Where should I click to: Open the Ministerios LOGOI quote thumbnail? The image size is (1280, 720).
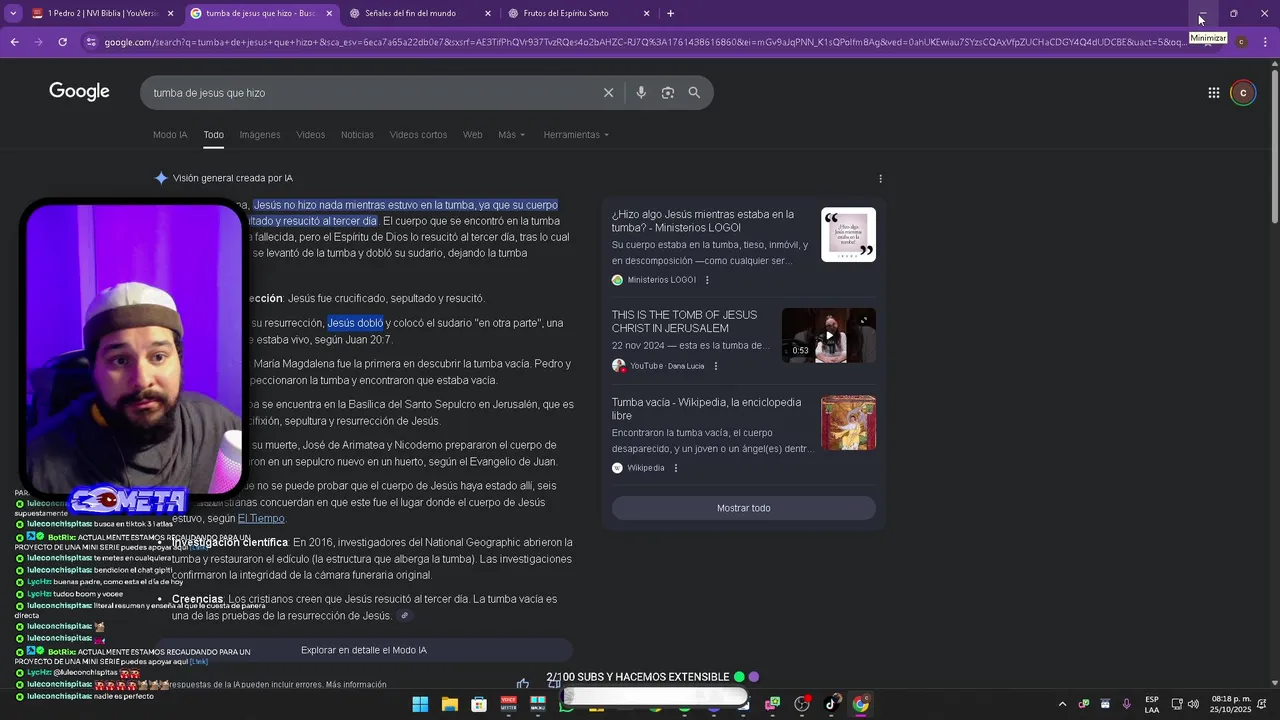(848, 235)
